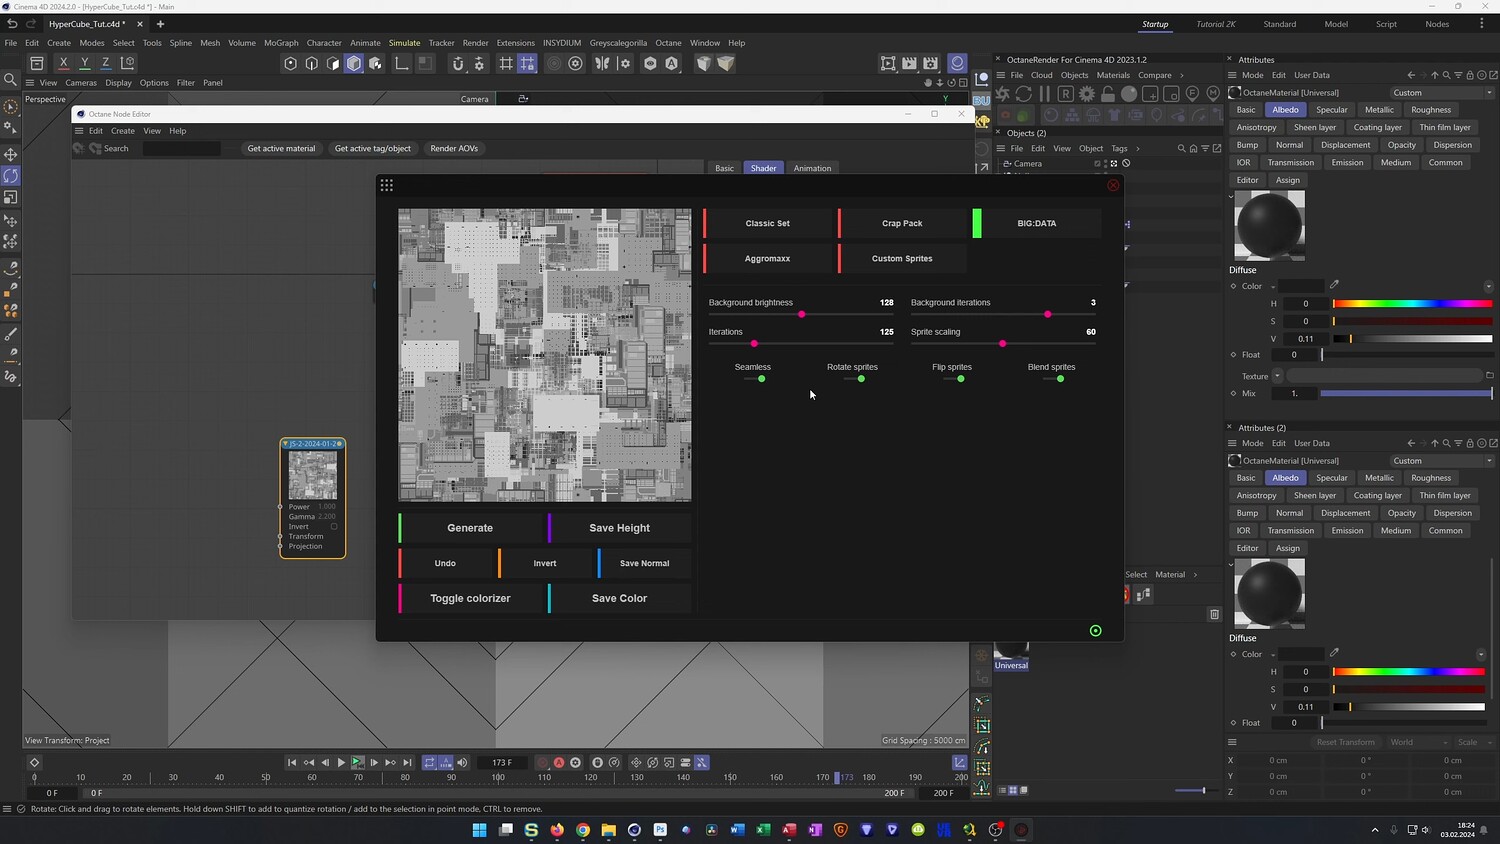Open the Custom dropdown in lower Attributes panel
The width and height of the screenshot is (1500, 844).
[1442, 460]
